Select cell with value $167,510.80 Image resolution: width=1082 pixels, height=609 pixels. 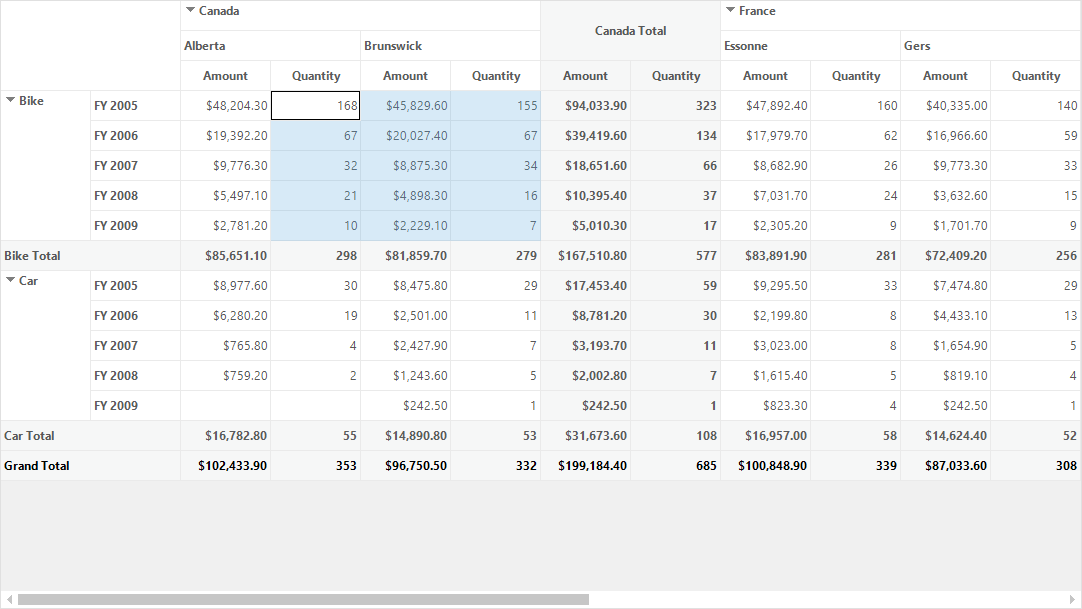pos(586,255)
